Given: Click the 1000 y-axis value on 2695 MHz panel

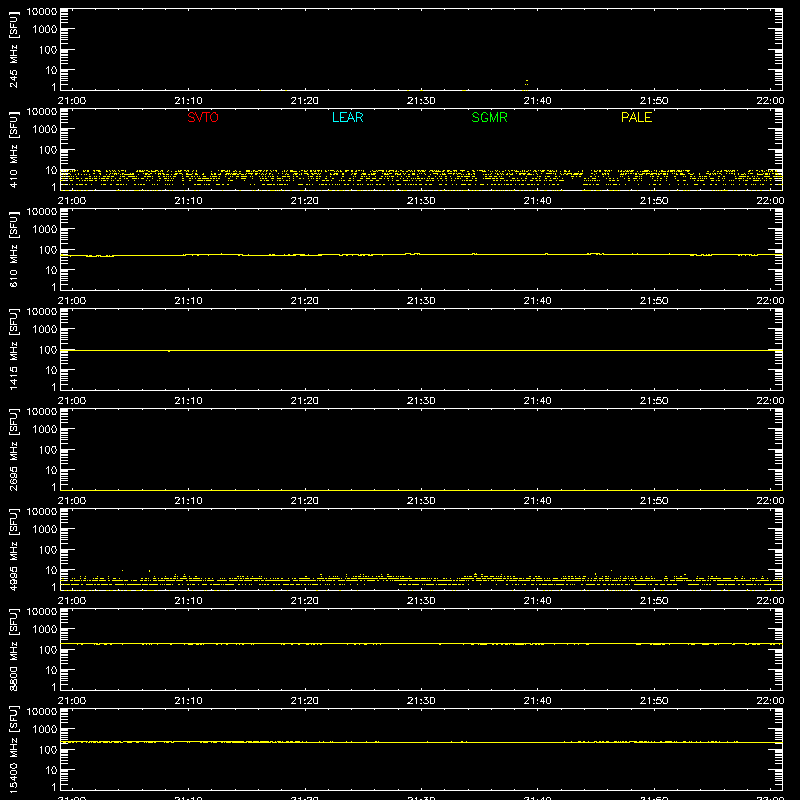Looking at the screenshot, I should 45,430.
